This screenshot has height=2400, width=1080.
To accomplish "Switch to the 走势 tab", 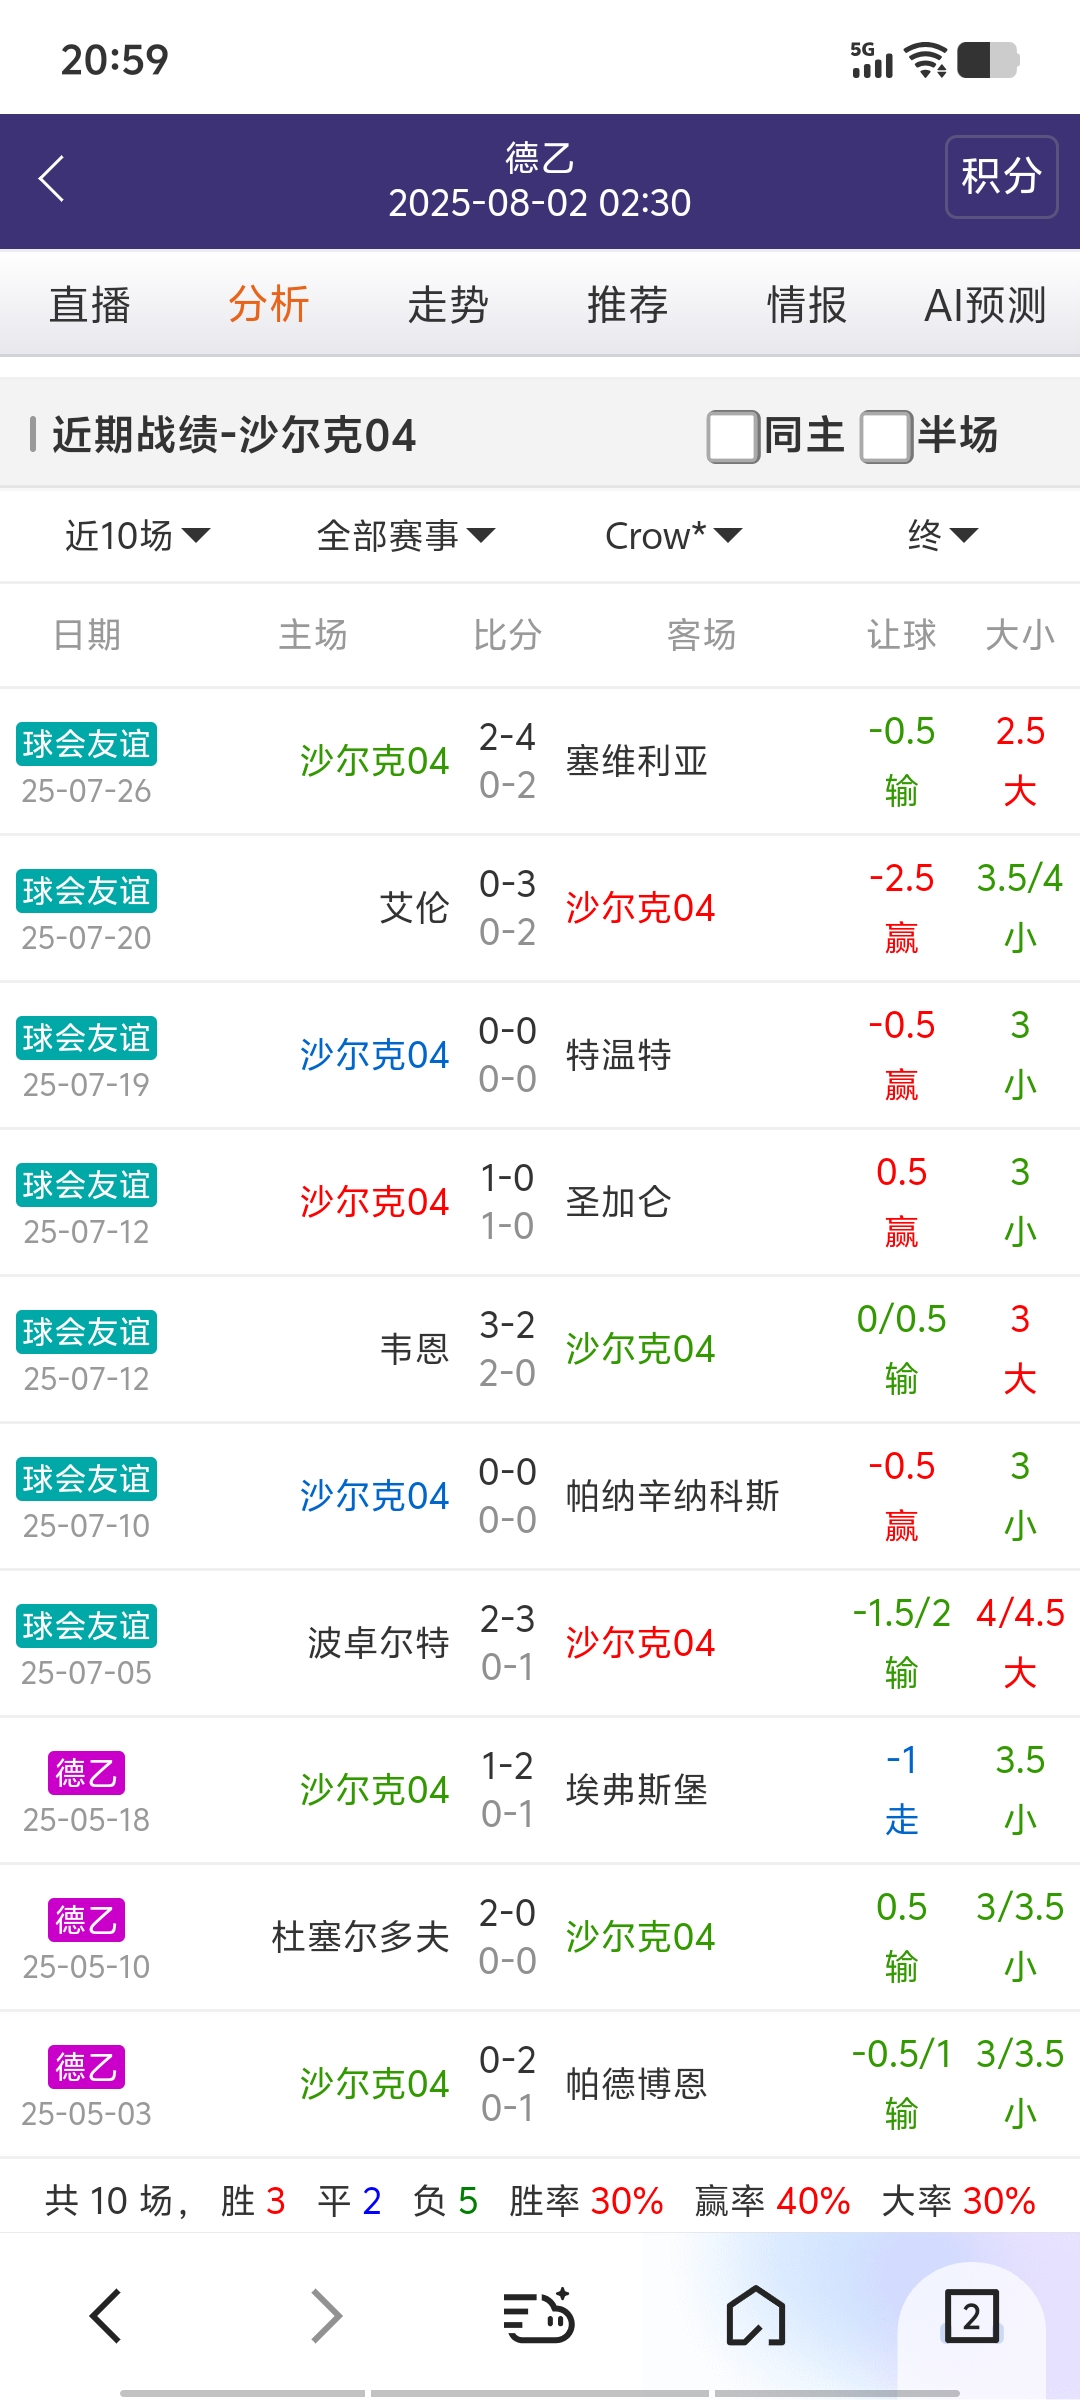I will (x=447, y=305).
